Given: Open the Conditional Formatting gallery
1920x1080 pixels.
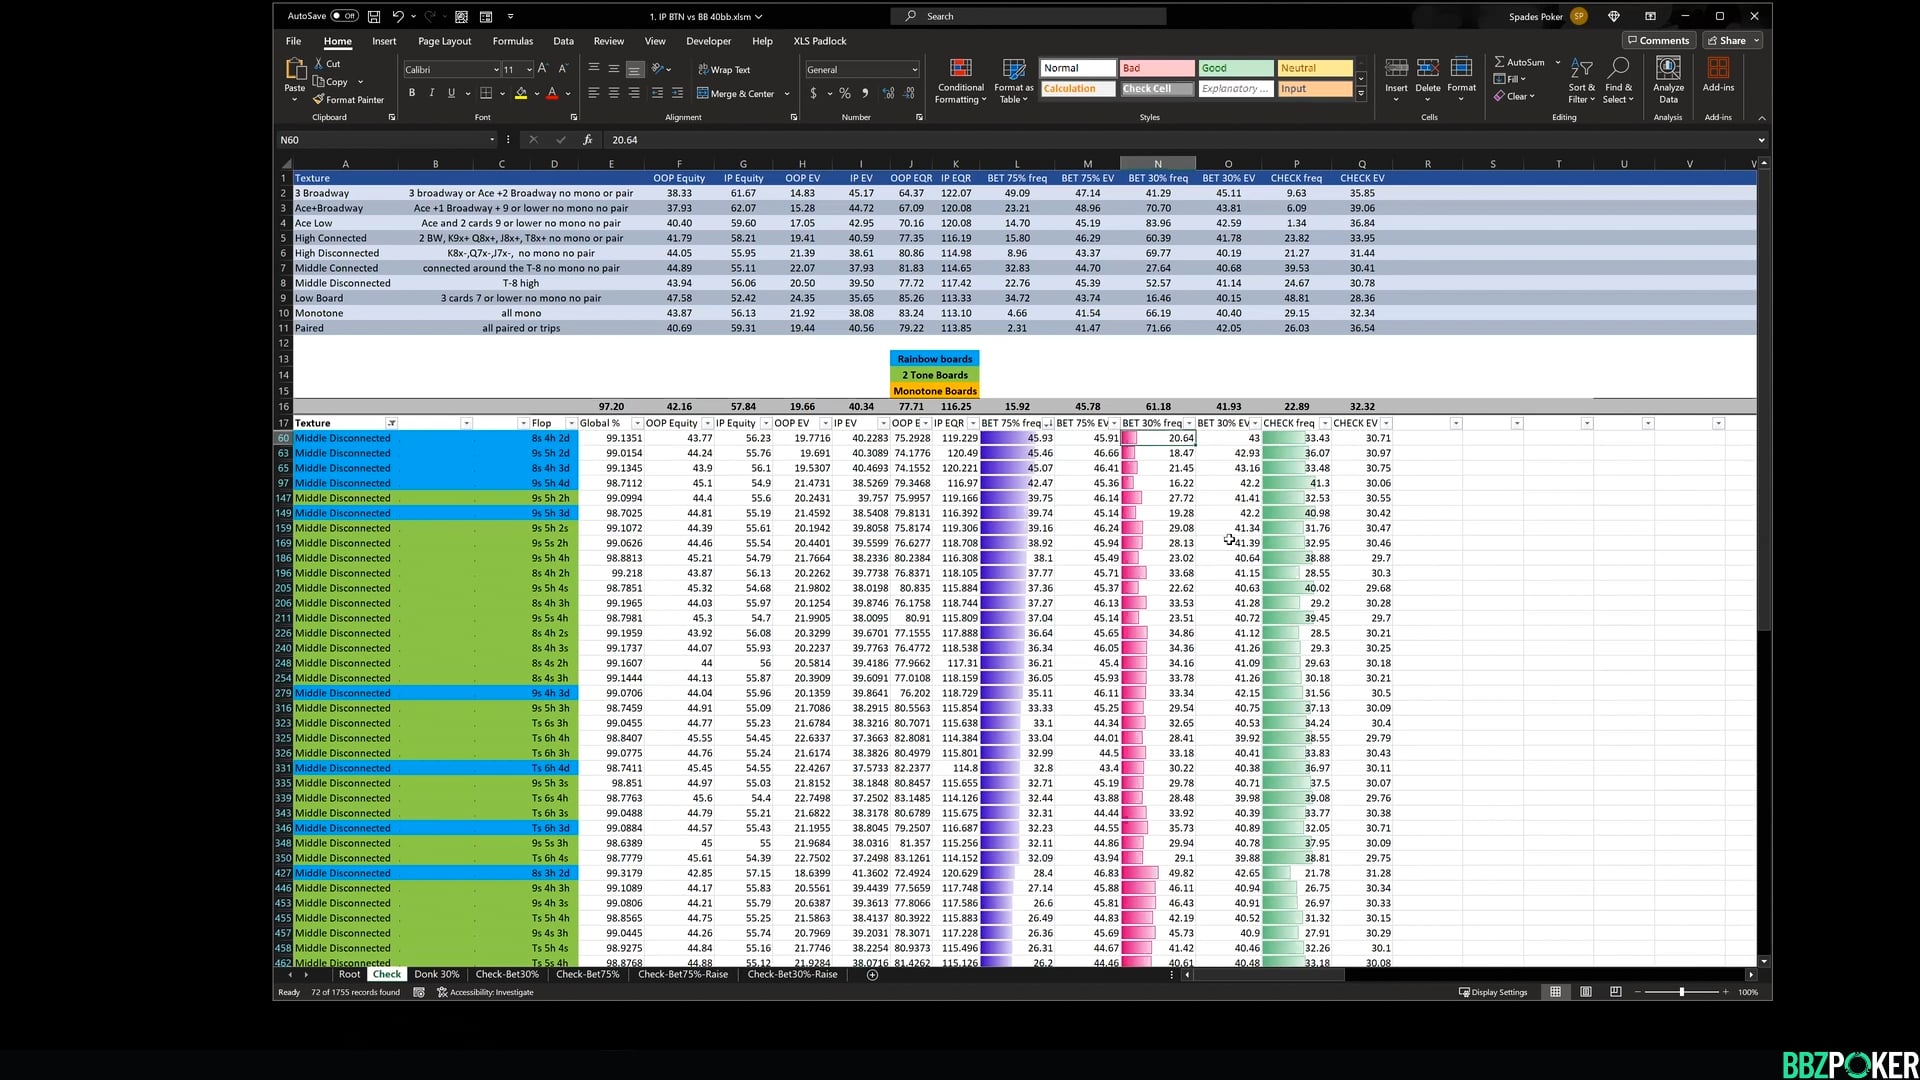Looking at the screenshot, I should 960,82.
